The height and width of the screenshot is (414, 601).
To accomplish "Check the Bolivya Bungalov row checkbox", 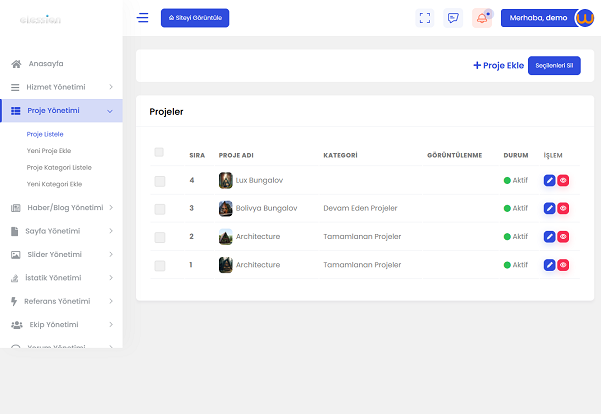I will (159, 208).
